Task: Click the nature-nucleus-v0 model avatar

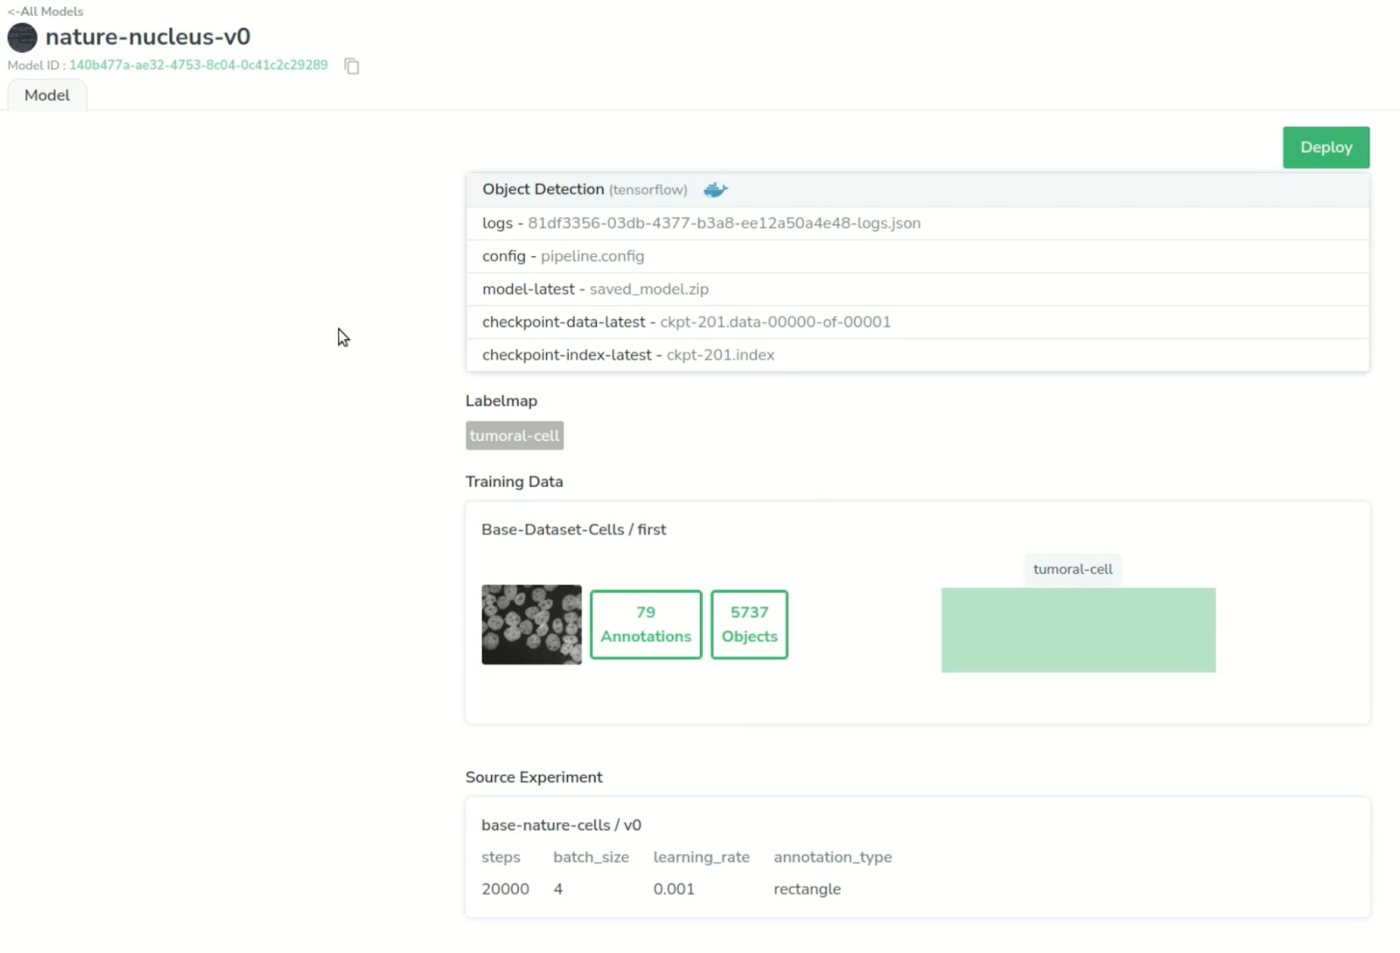Action: [x=22, y=37]
